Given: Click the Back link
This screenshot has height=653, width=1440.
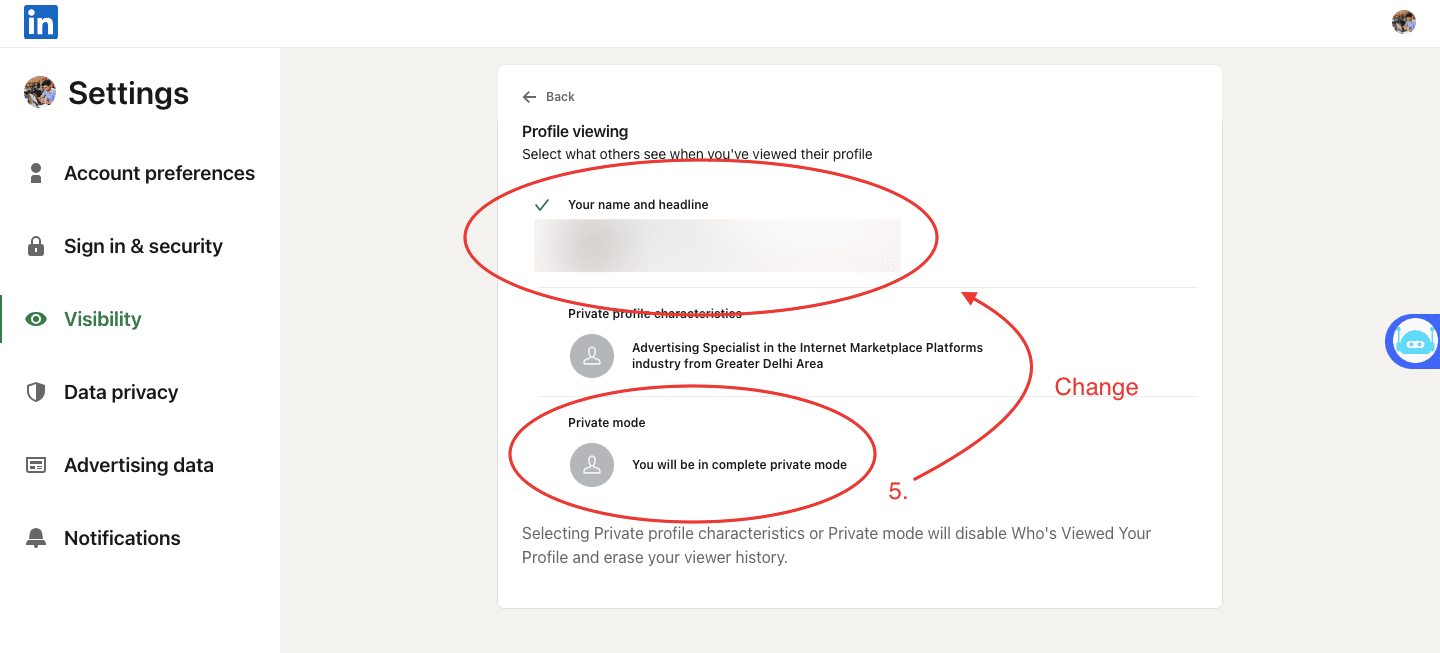Looking at the screenshot, I should coord(561,96).
